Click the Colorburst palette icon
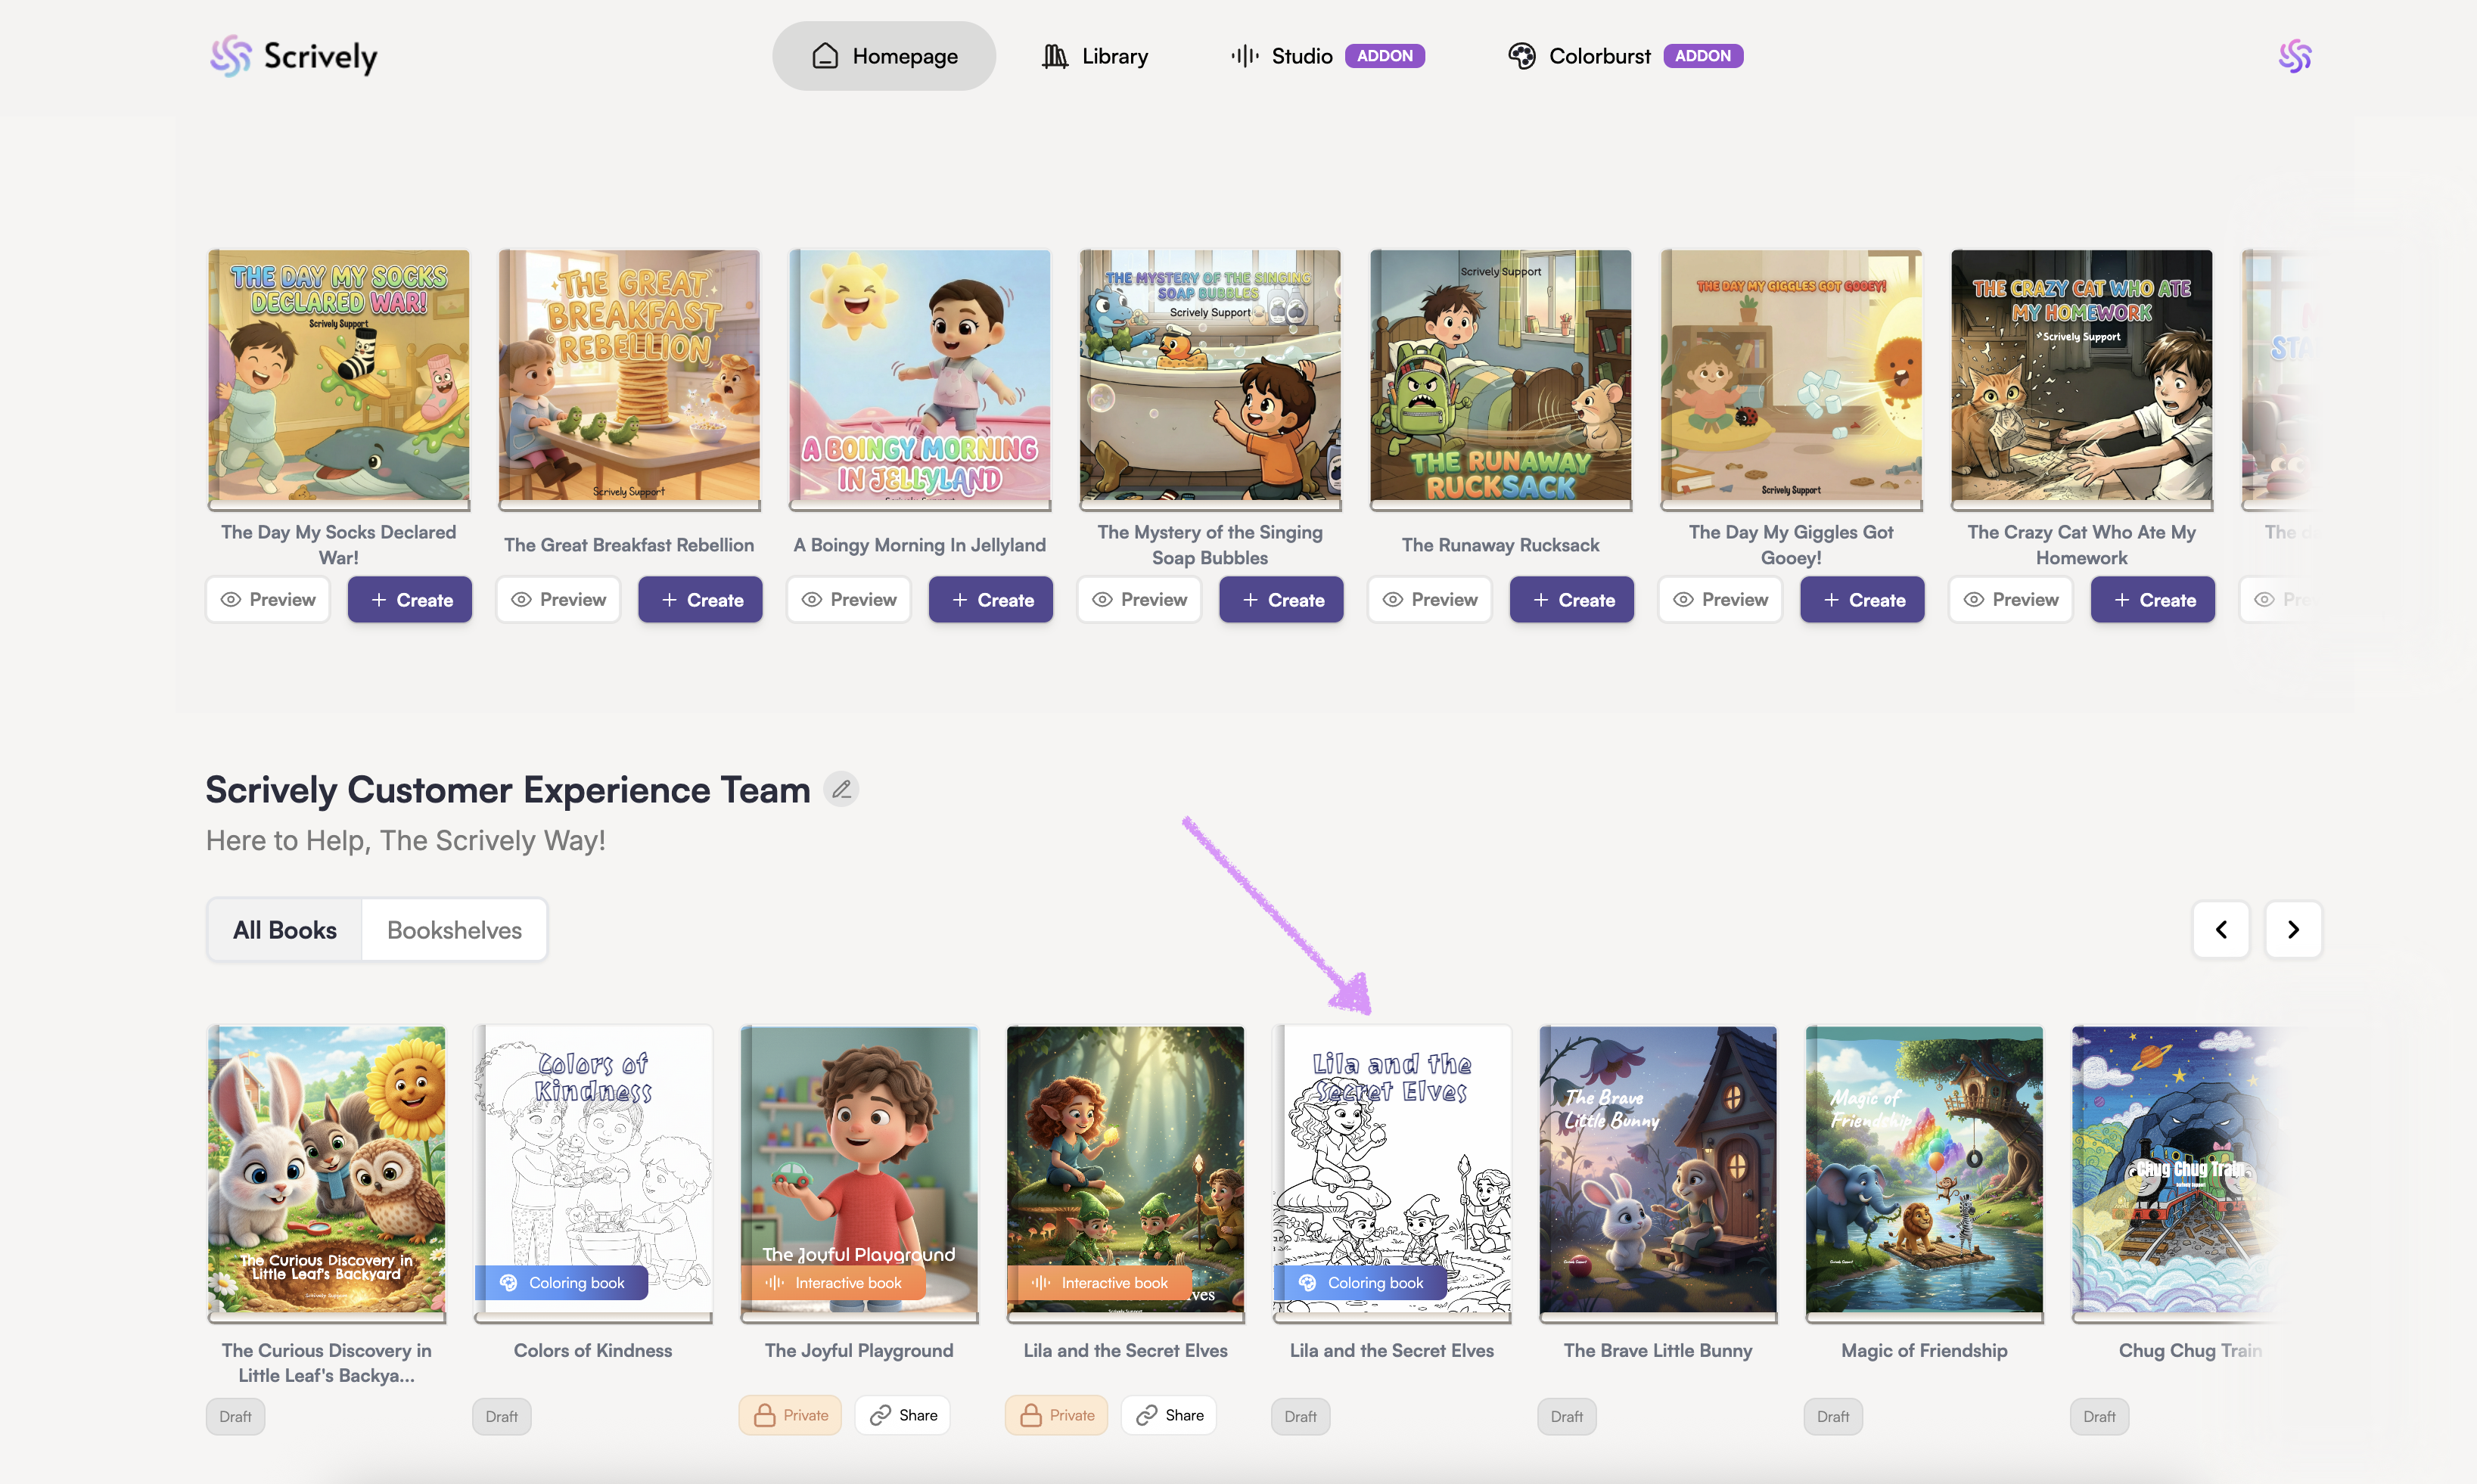The height and width of the screenshot is (1484, 2477). (x=1521, y=56)
